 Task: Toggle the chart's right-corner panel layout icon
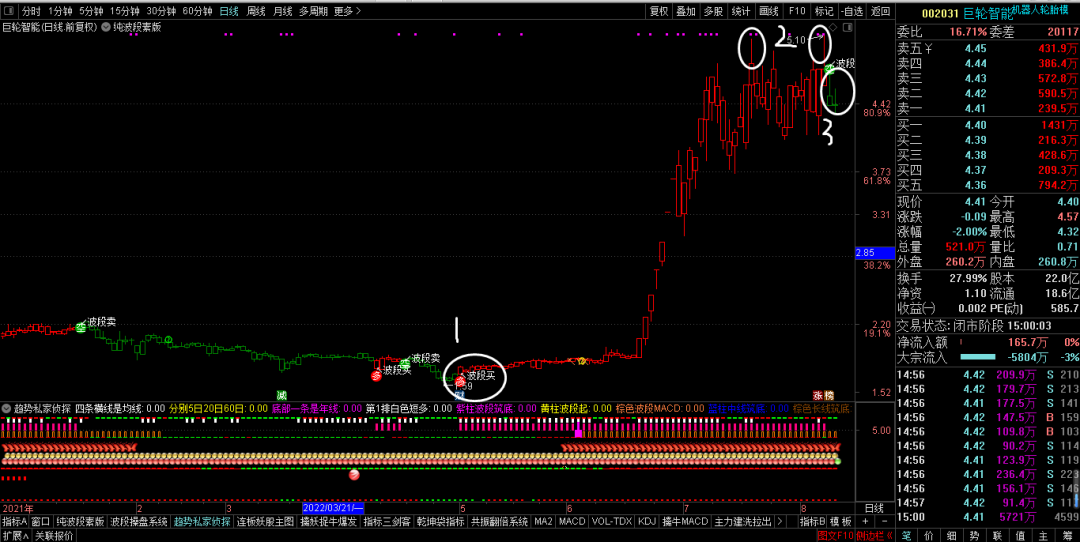[x=848, y=28]
